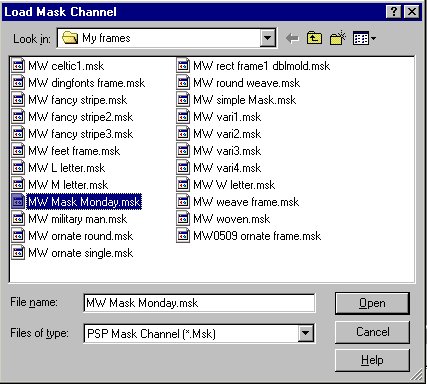Click the file icon of MW woven.msk
The width and height of the screenshot is (427, 384).
pos(183,219)
